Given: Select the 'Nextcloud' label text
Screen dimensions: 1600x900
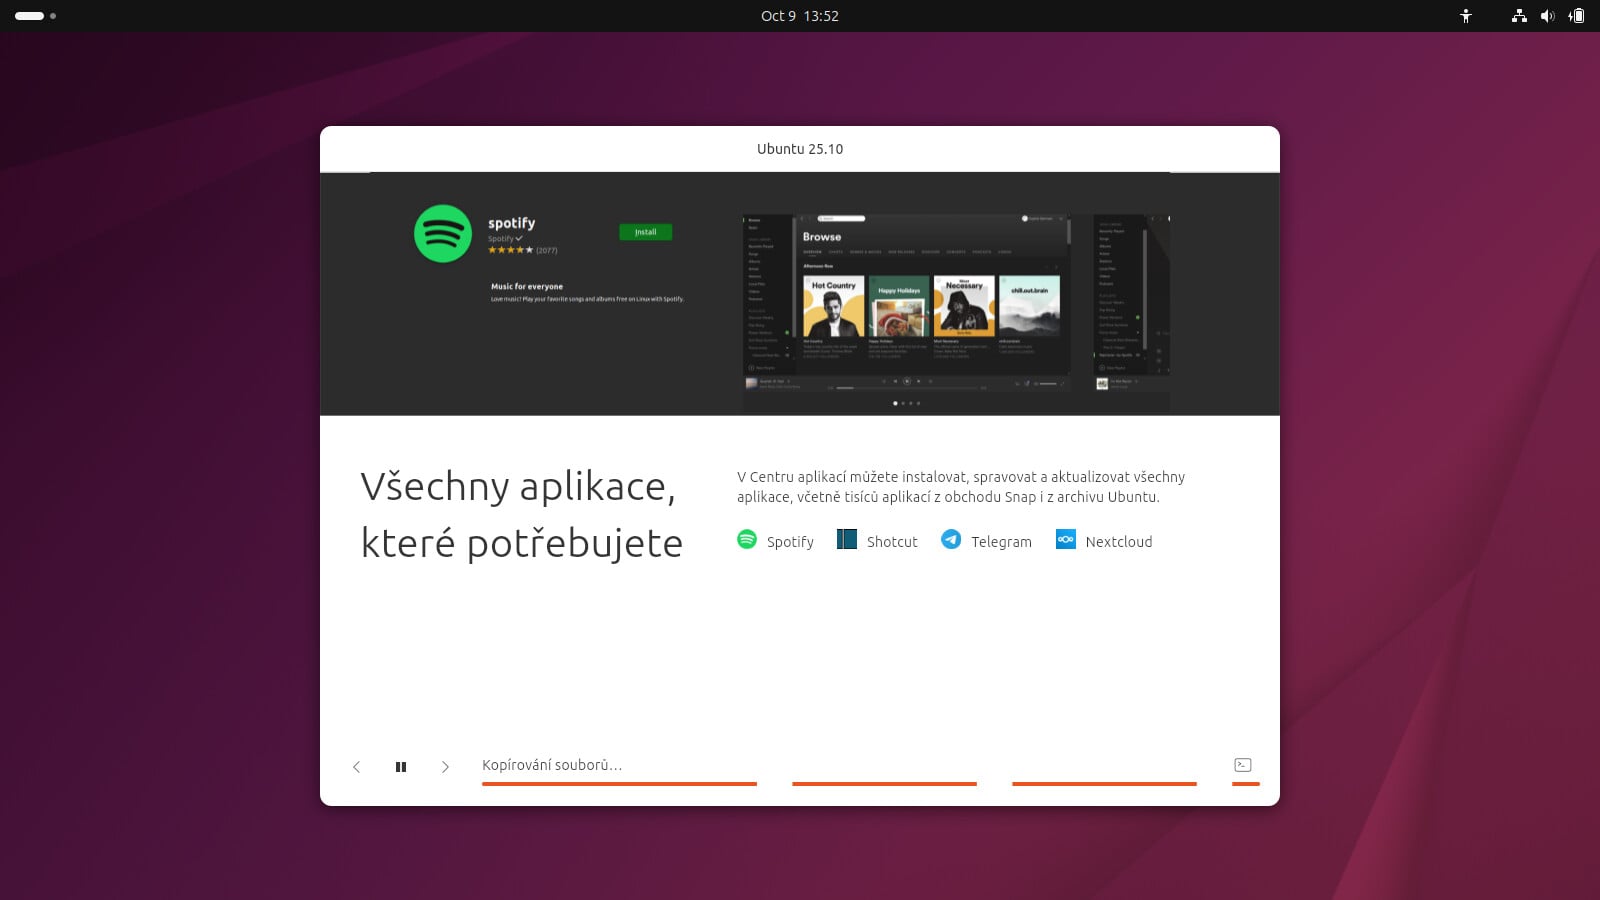Looking at the screenshot, I should point(1119,542).
